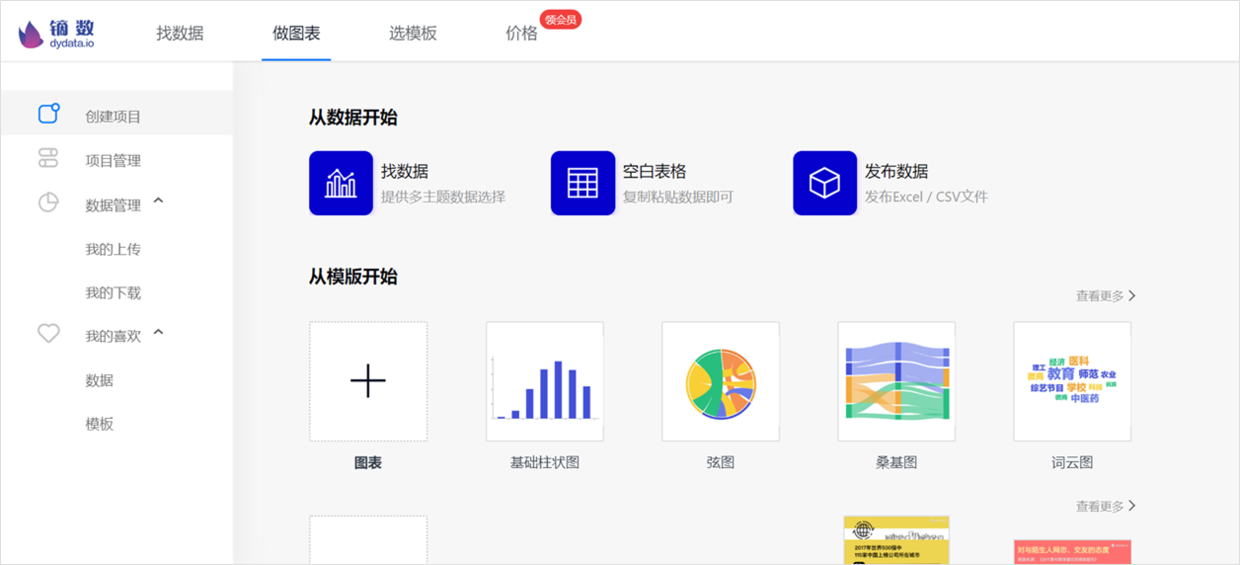
Task: Click the 找数据 card title
Action: tap(404, 171)
